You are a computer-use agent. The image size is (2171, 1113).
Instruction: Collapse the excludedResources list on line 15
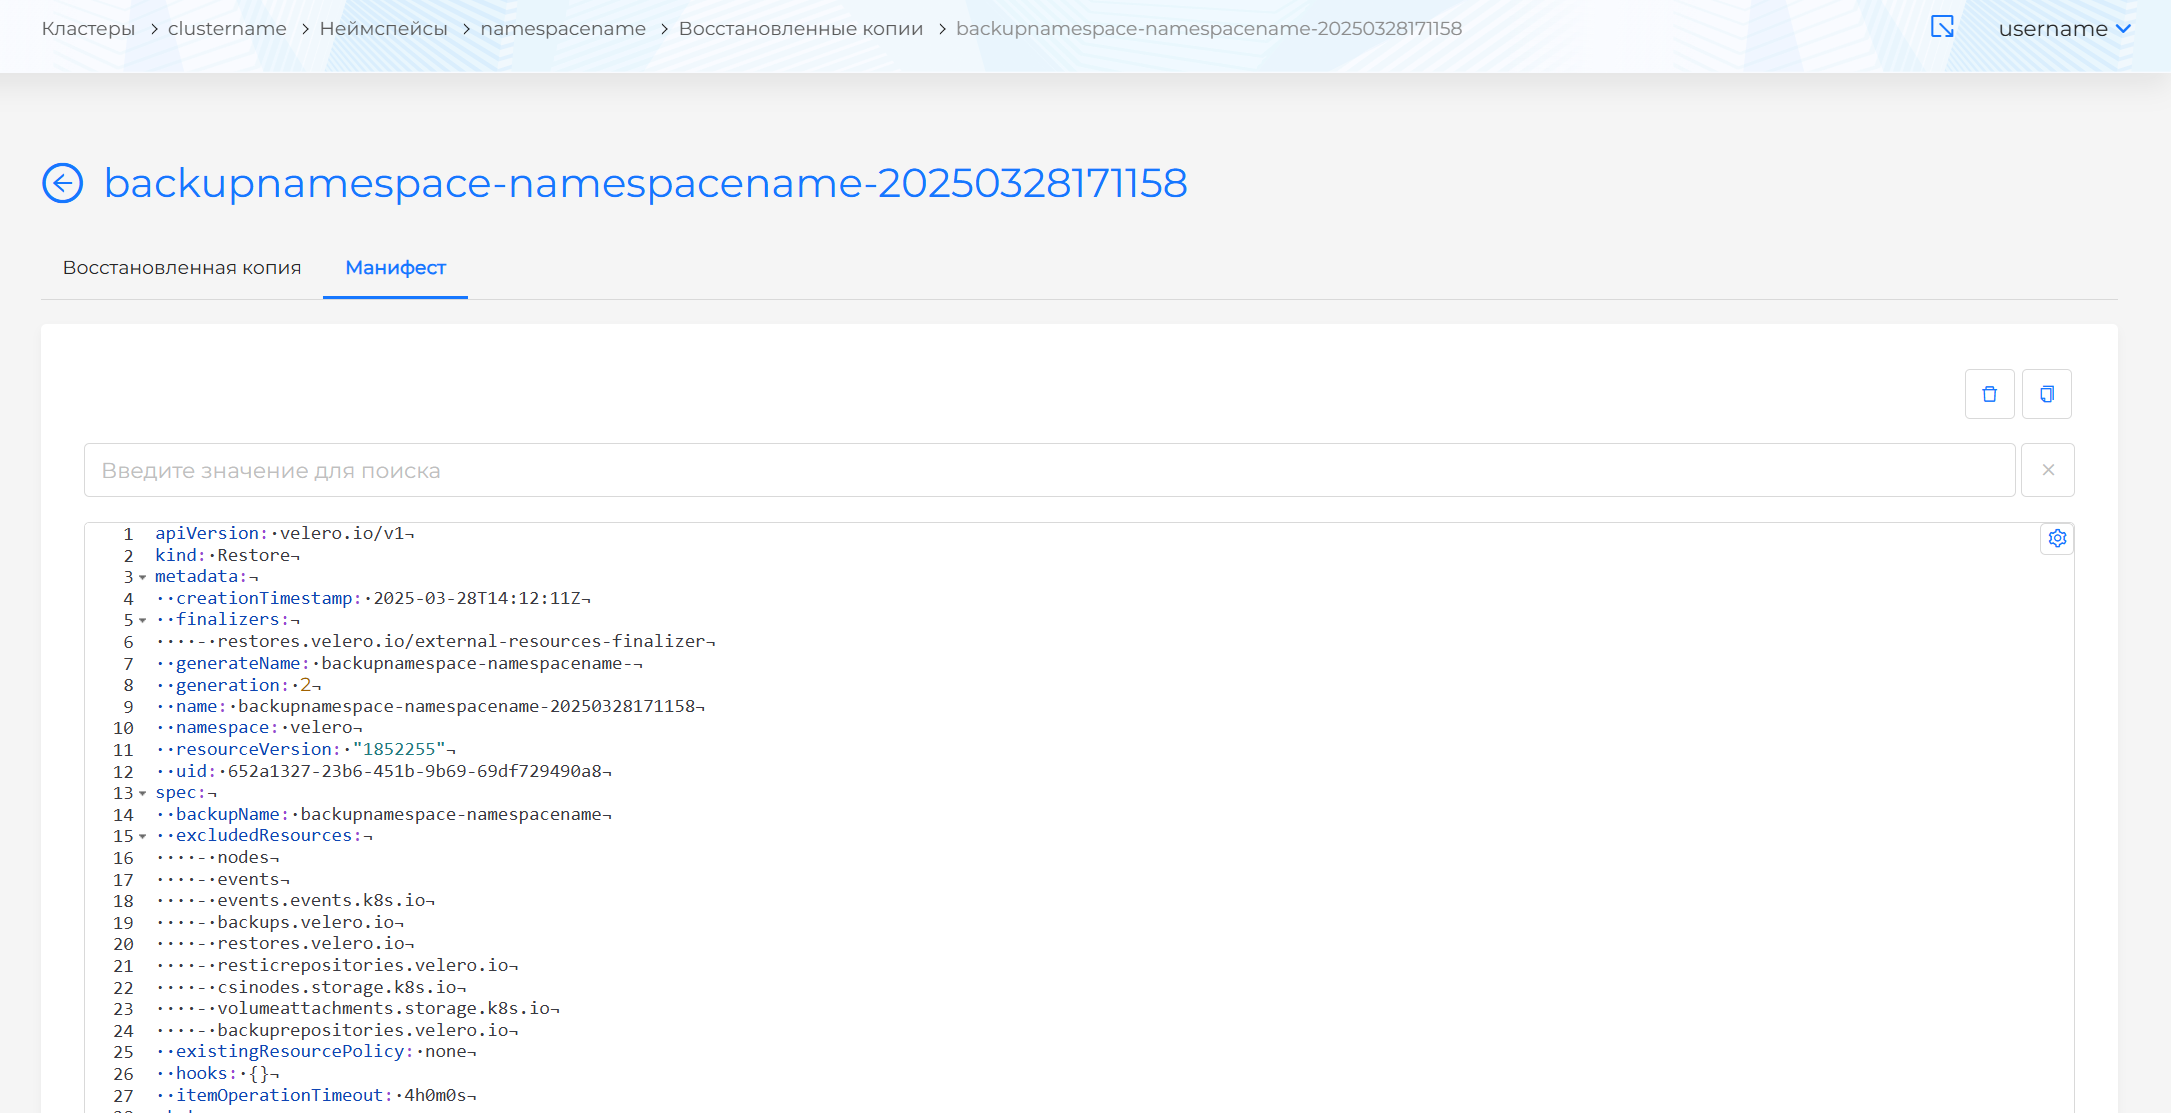point(141,835)
